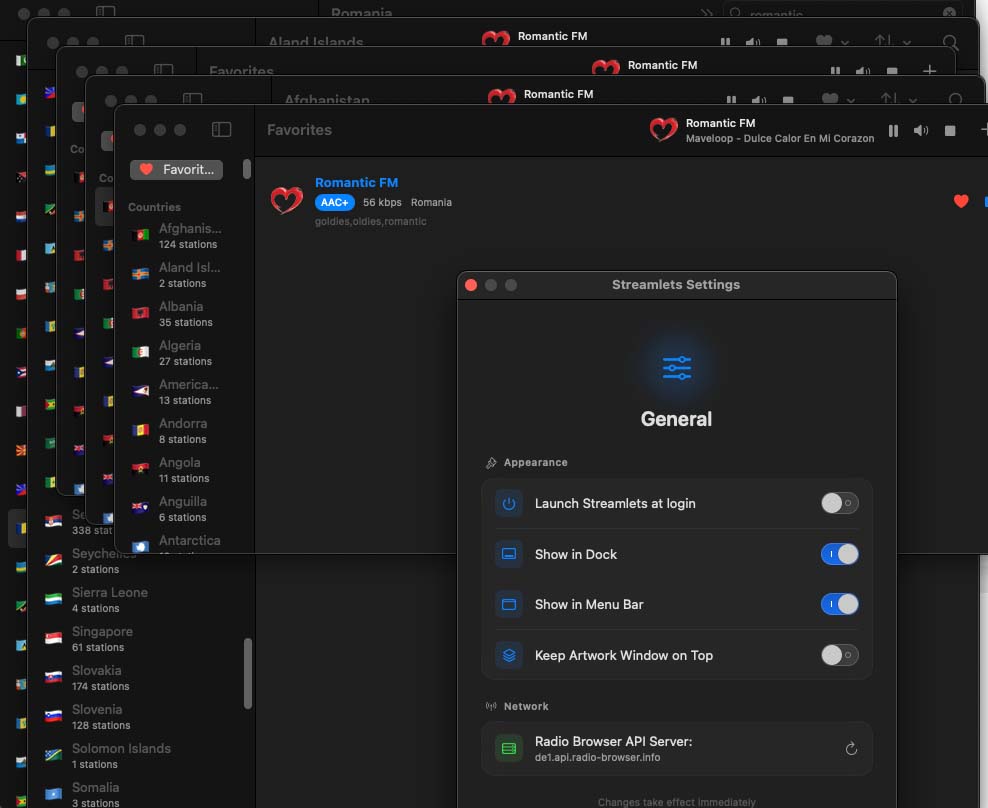Click volume icon in the Aland Islands window

752,42
